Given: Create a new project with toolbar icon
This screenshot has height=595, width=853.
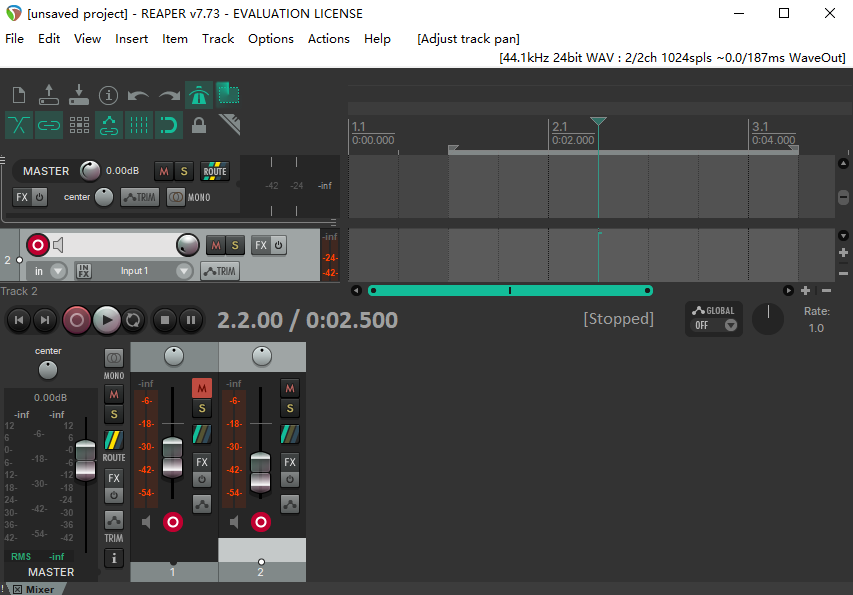Looking at the screenshot, I should 19,95.
